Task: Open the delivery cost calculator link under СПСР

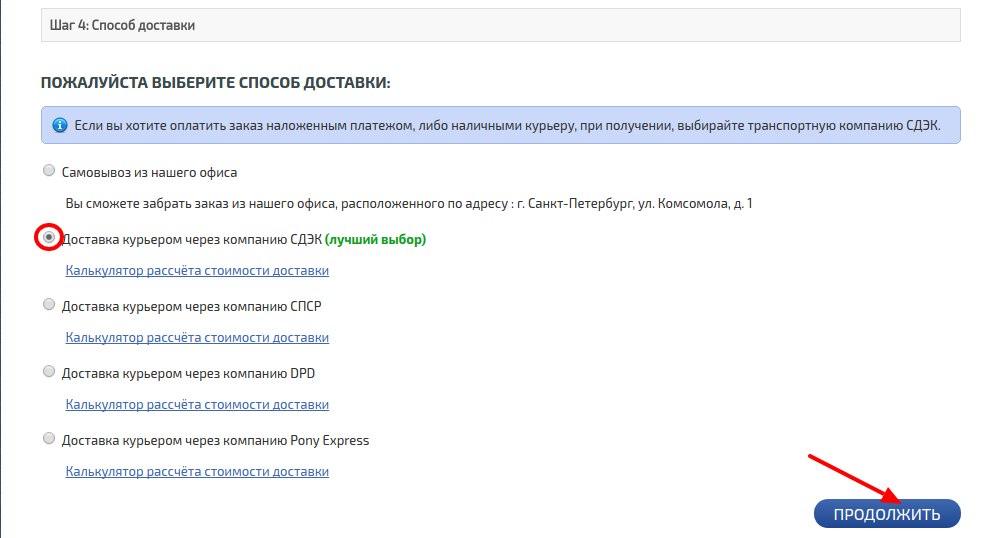Action: point(197,338)
